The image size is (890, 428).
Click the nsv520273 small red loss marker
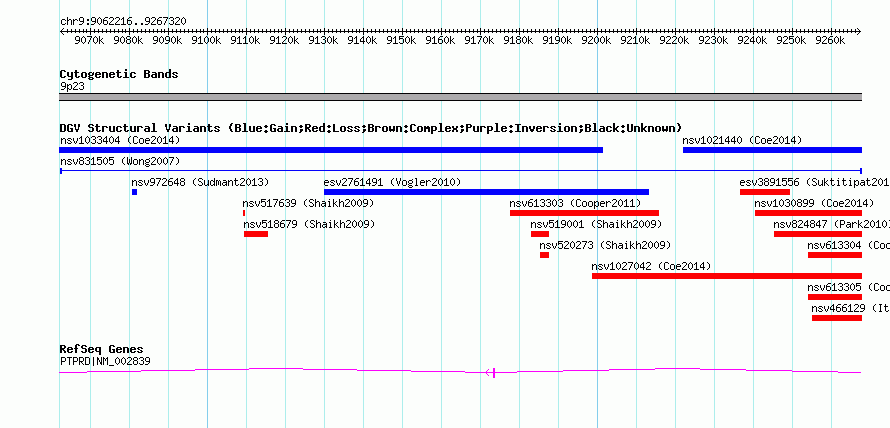click(544, 255)
